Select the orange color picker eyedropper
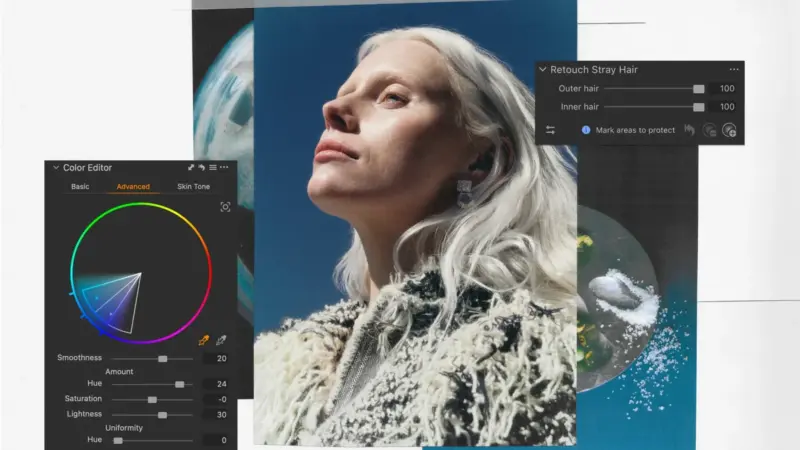This screenshot has width=800, height=450. pyautogui.click(x=204, y=340)
